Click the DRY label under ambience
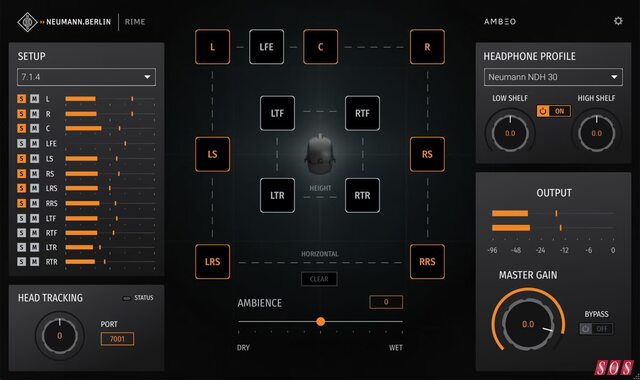This screenshot has height=380, width=640. pyautogui.click(x=243, y=348)
